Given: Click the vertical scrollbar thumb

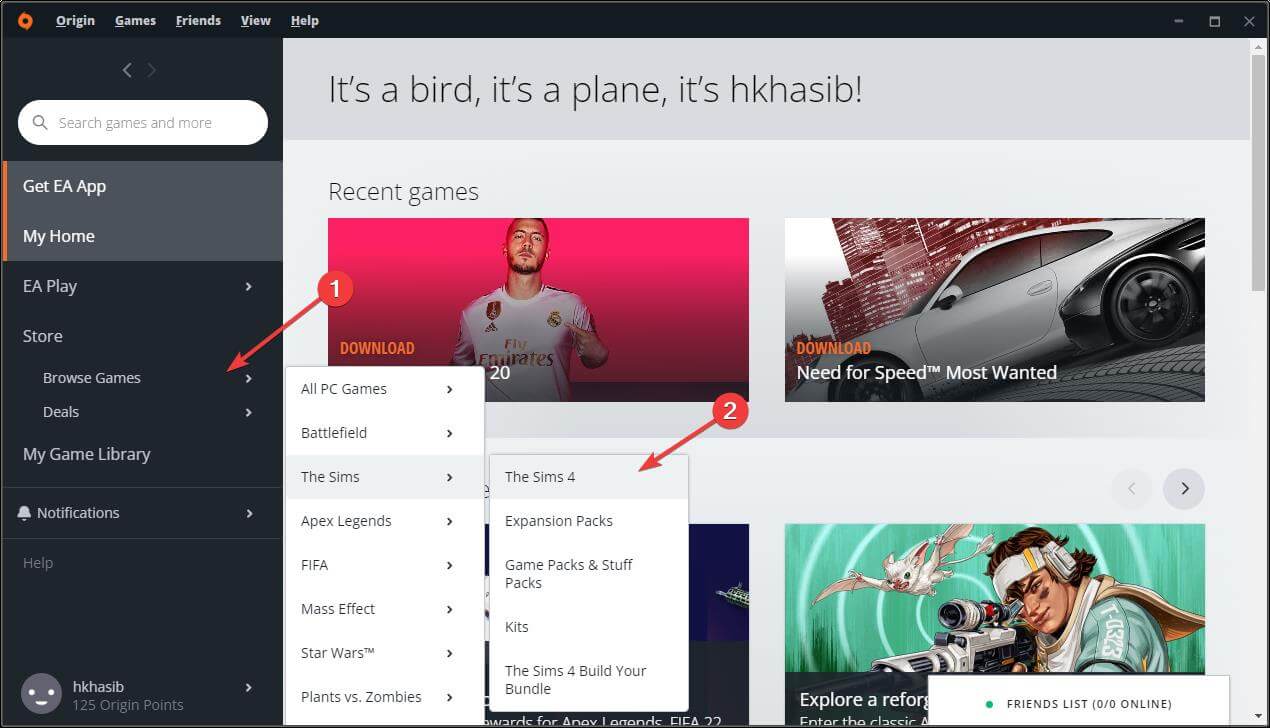Looking at the screenshot, I should 1258,172.
